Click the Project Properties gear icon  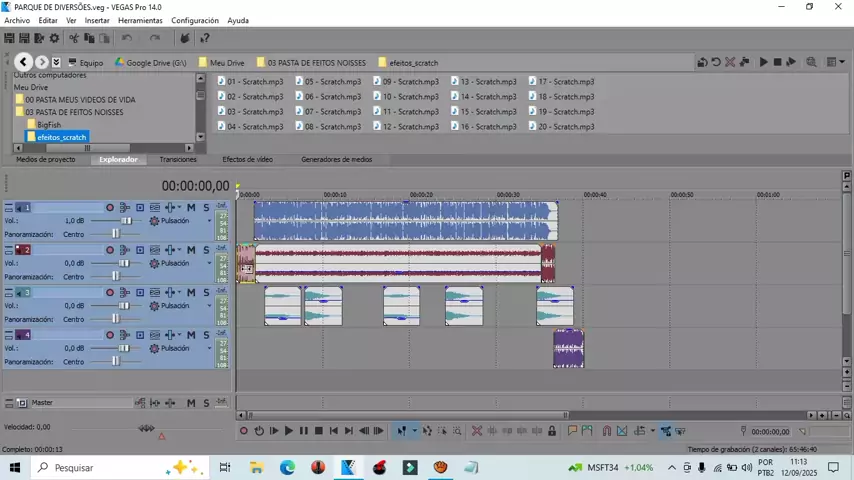54,39
